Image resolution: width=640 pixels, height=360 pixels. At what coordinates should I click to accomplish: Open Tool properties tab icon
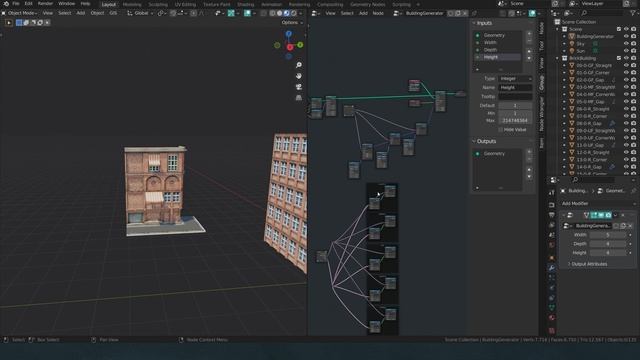[552, 193]
